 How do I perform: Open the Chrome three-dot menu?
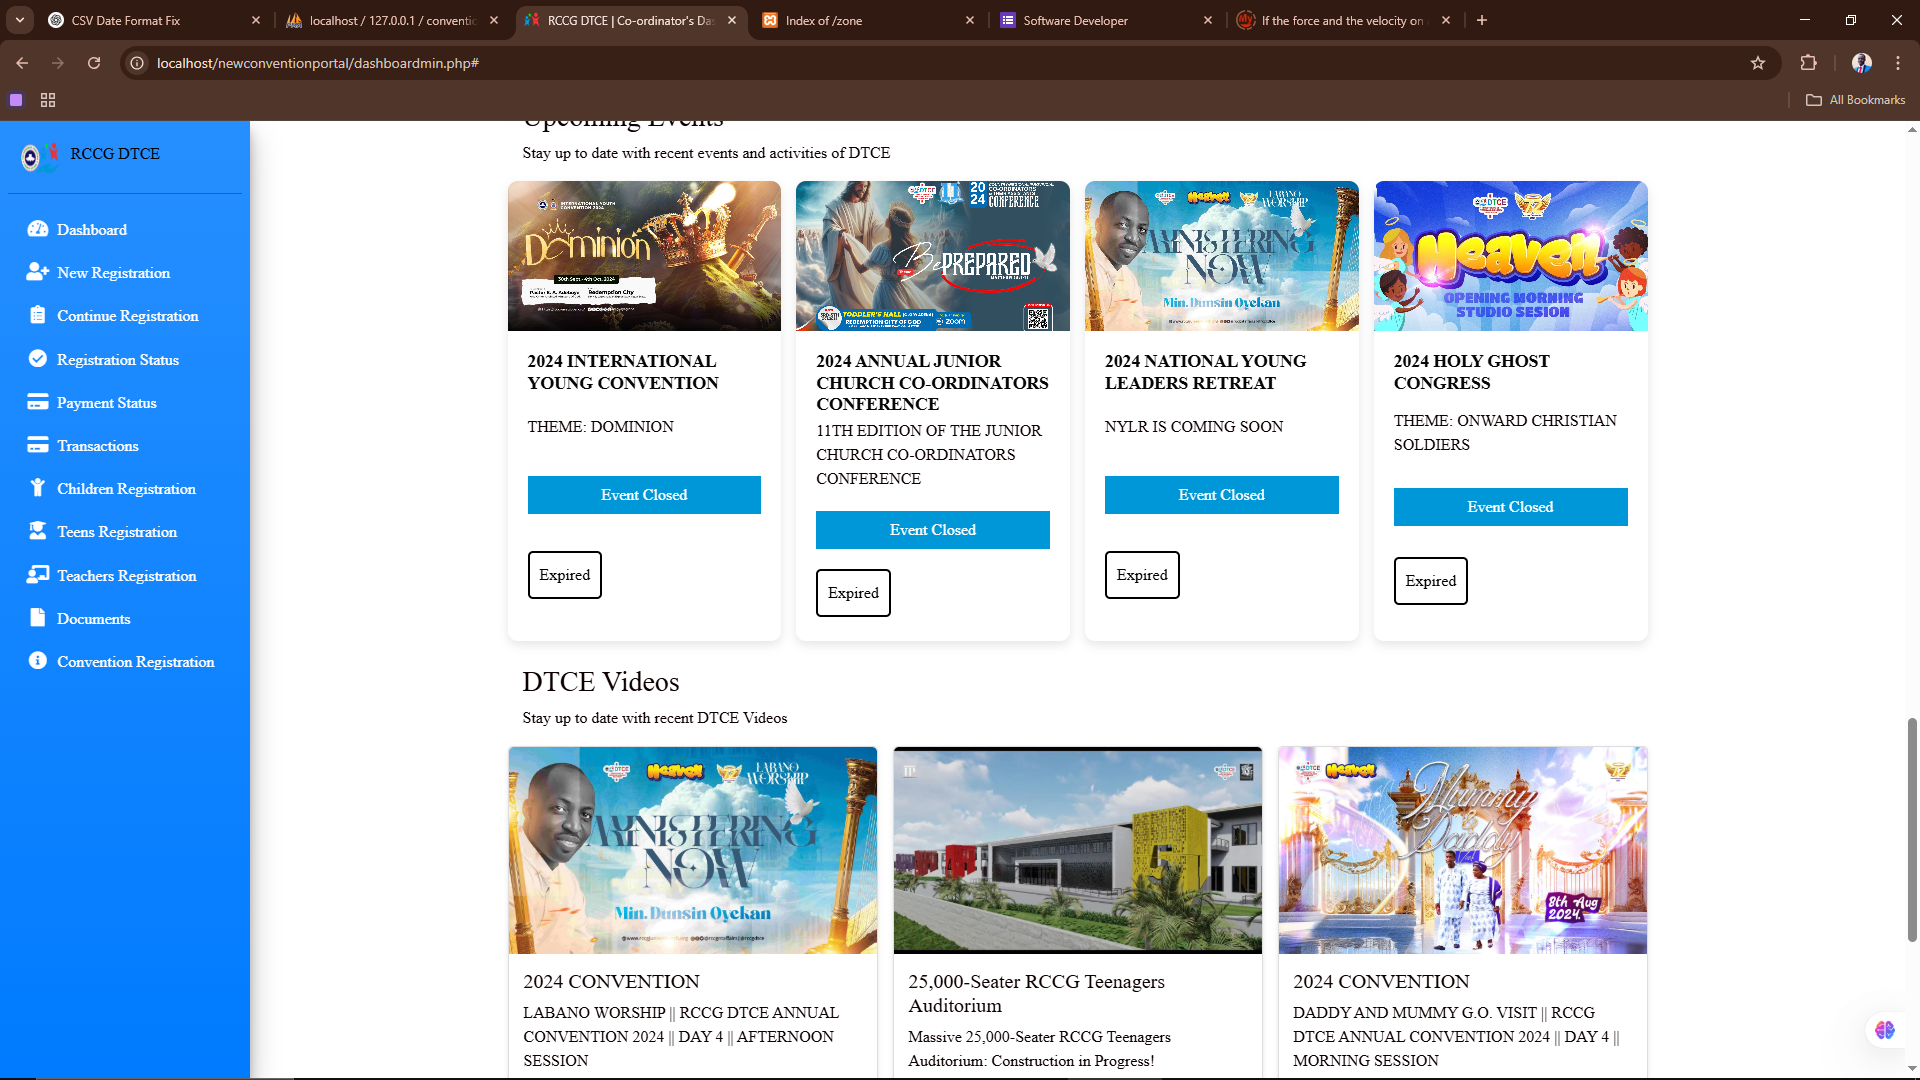click(x=1898, y=63)
